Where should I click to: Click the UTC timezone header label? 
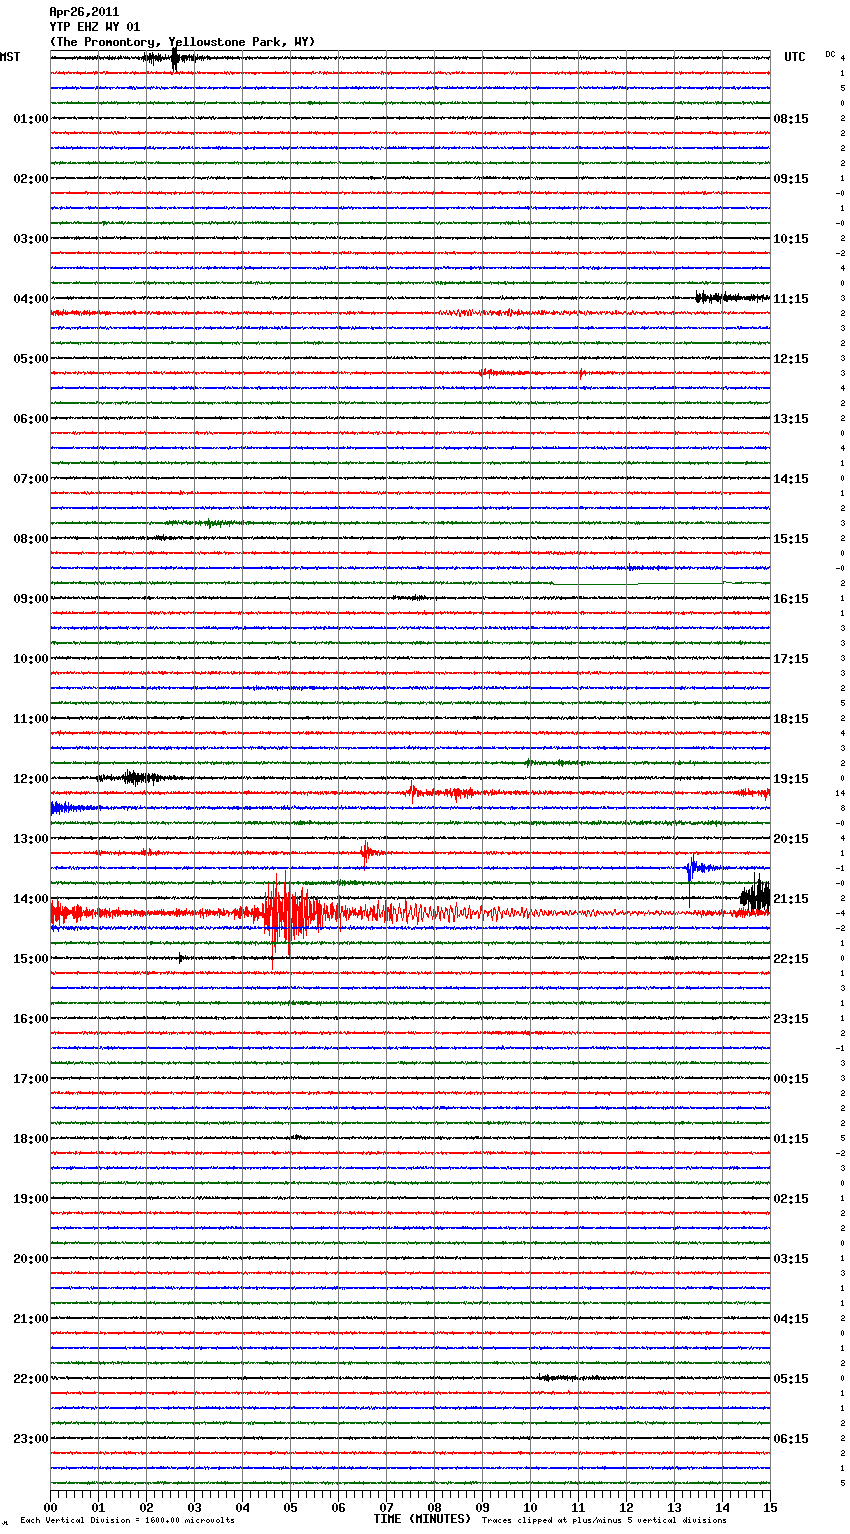point(794,57)
